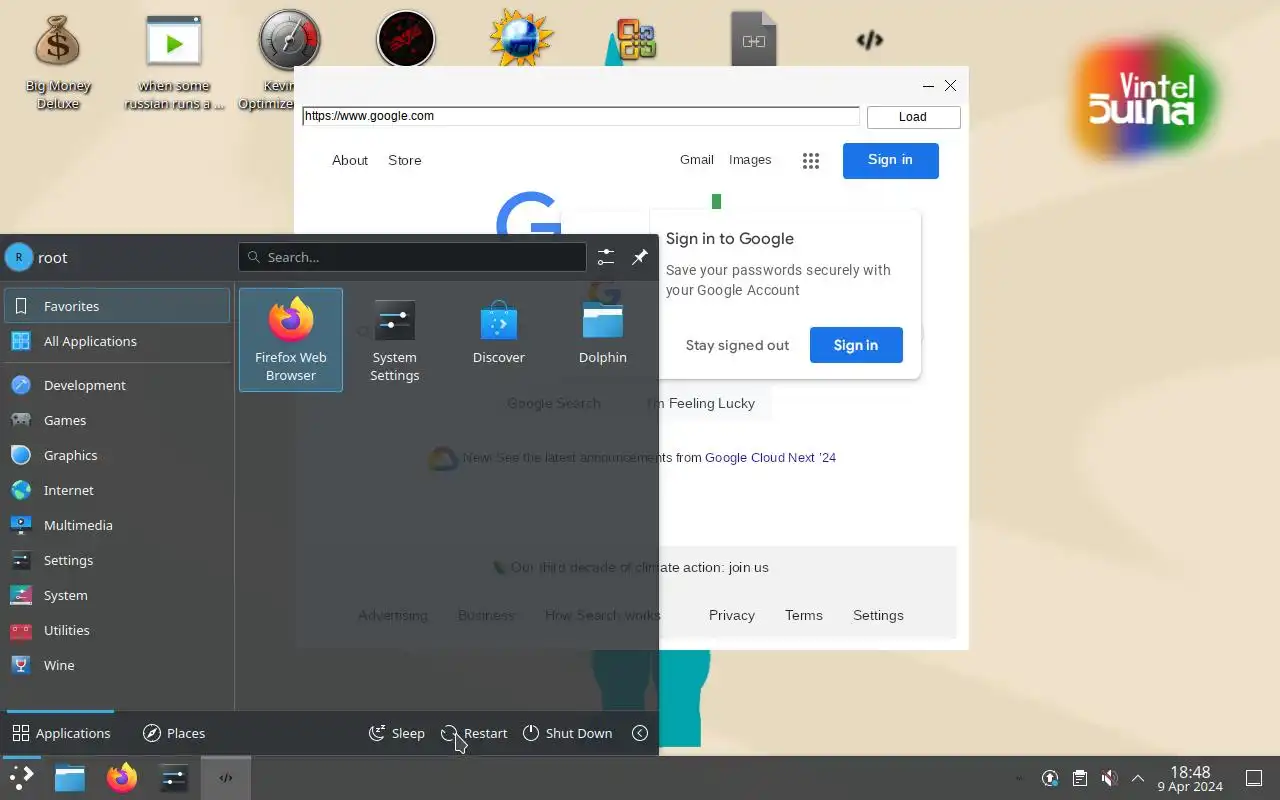
Task: Select All Applications category
Action: [x=117, y=341]
